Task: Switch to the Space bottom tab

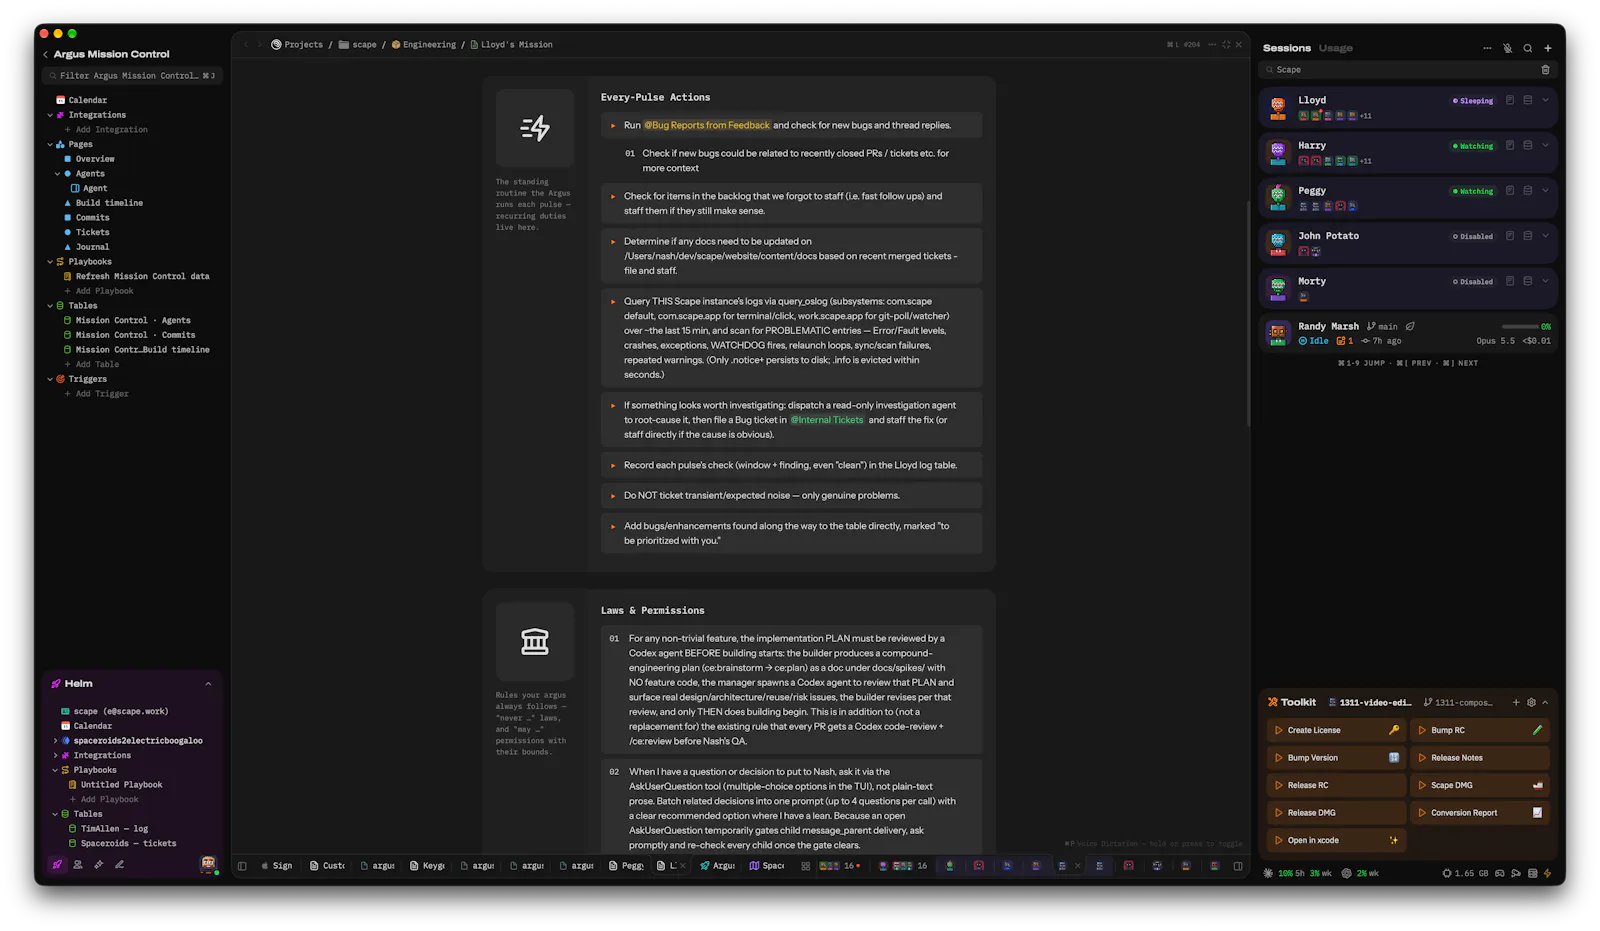Action: tap(767, 866)
